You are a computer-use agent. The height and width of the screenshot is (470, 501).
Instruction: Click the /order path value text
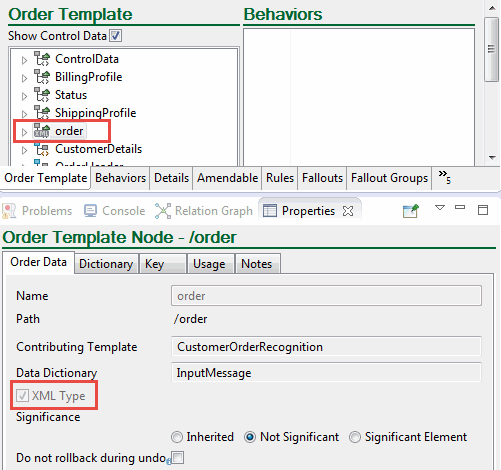point(190,319)
